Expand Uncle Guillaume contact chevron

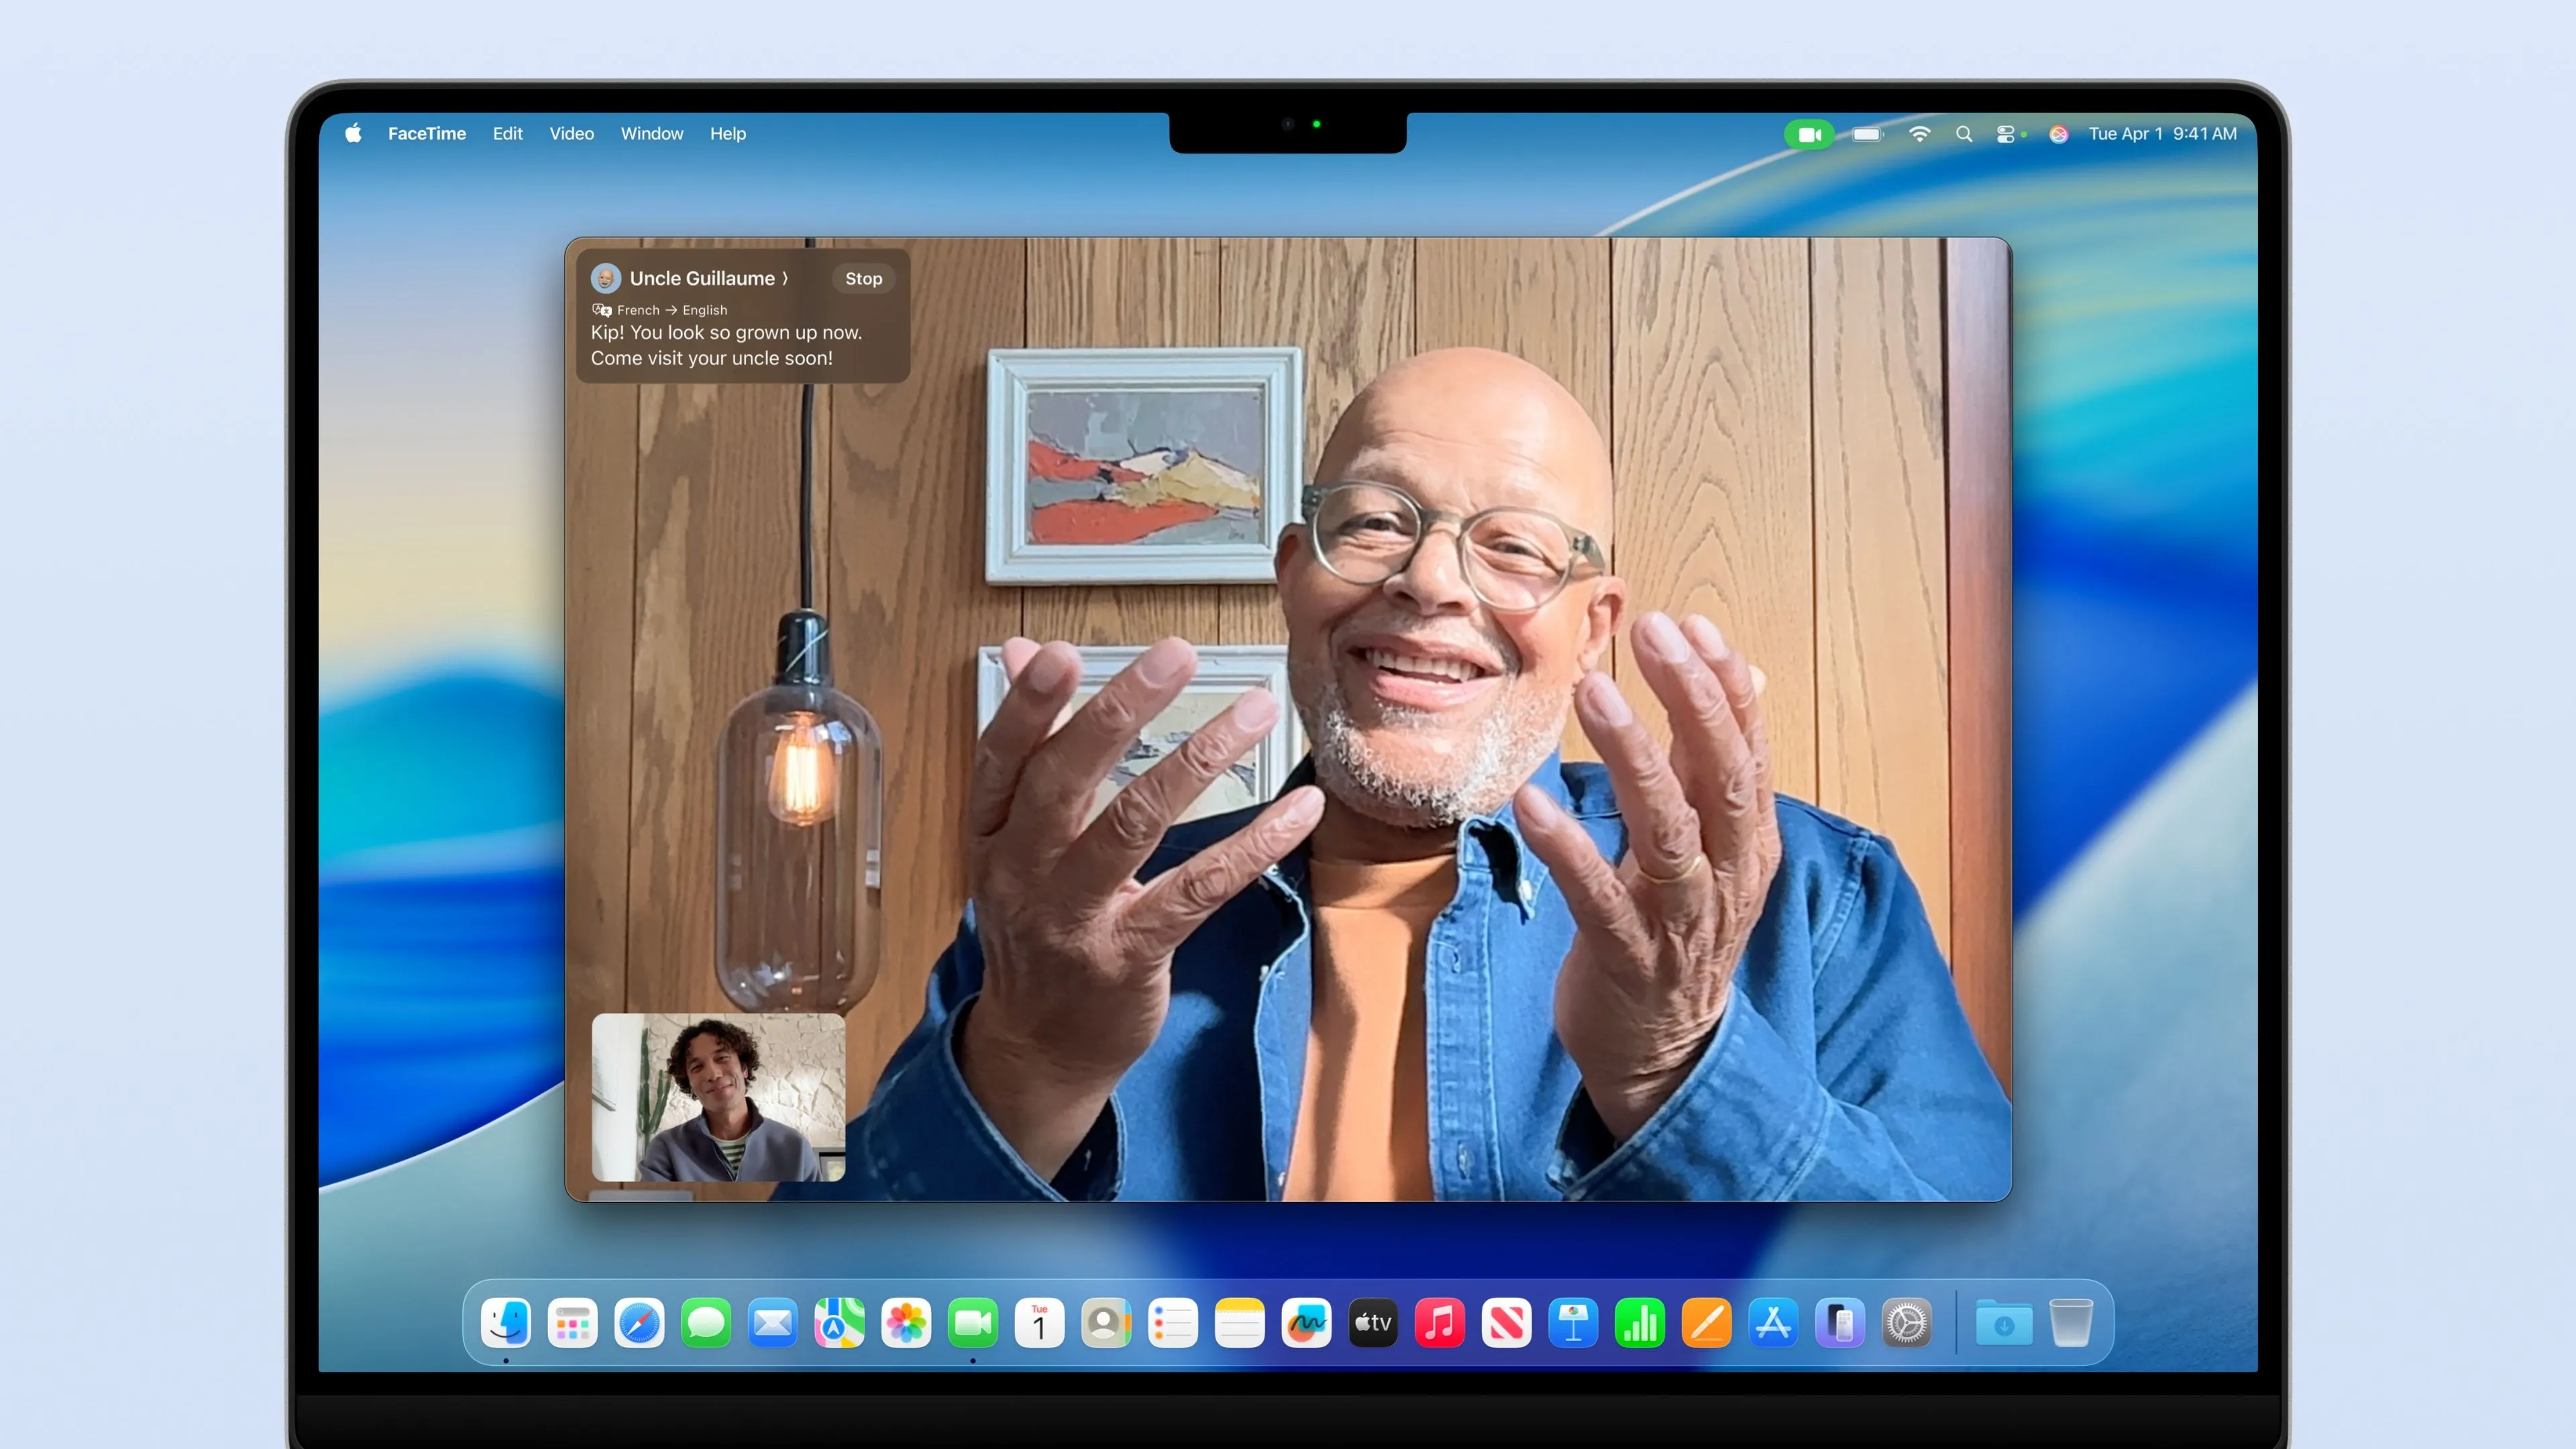[785, 279]
